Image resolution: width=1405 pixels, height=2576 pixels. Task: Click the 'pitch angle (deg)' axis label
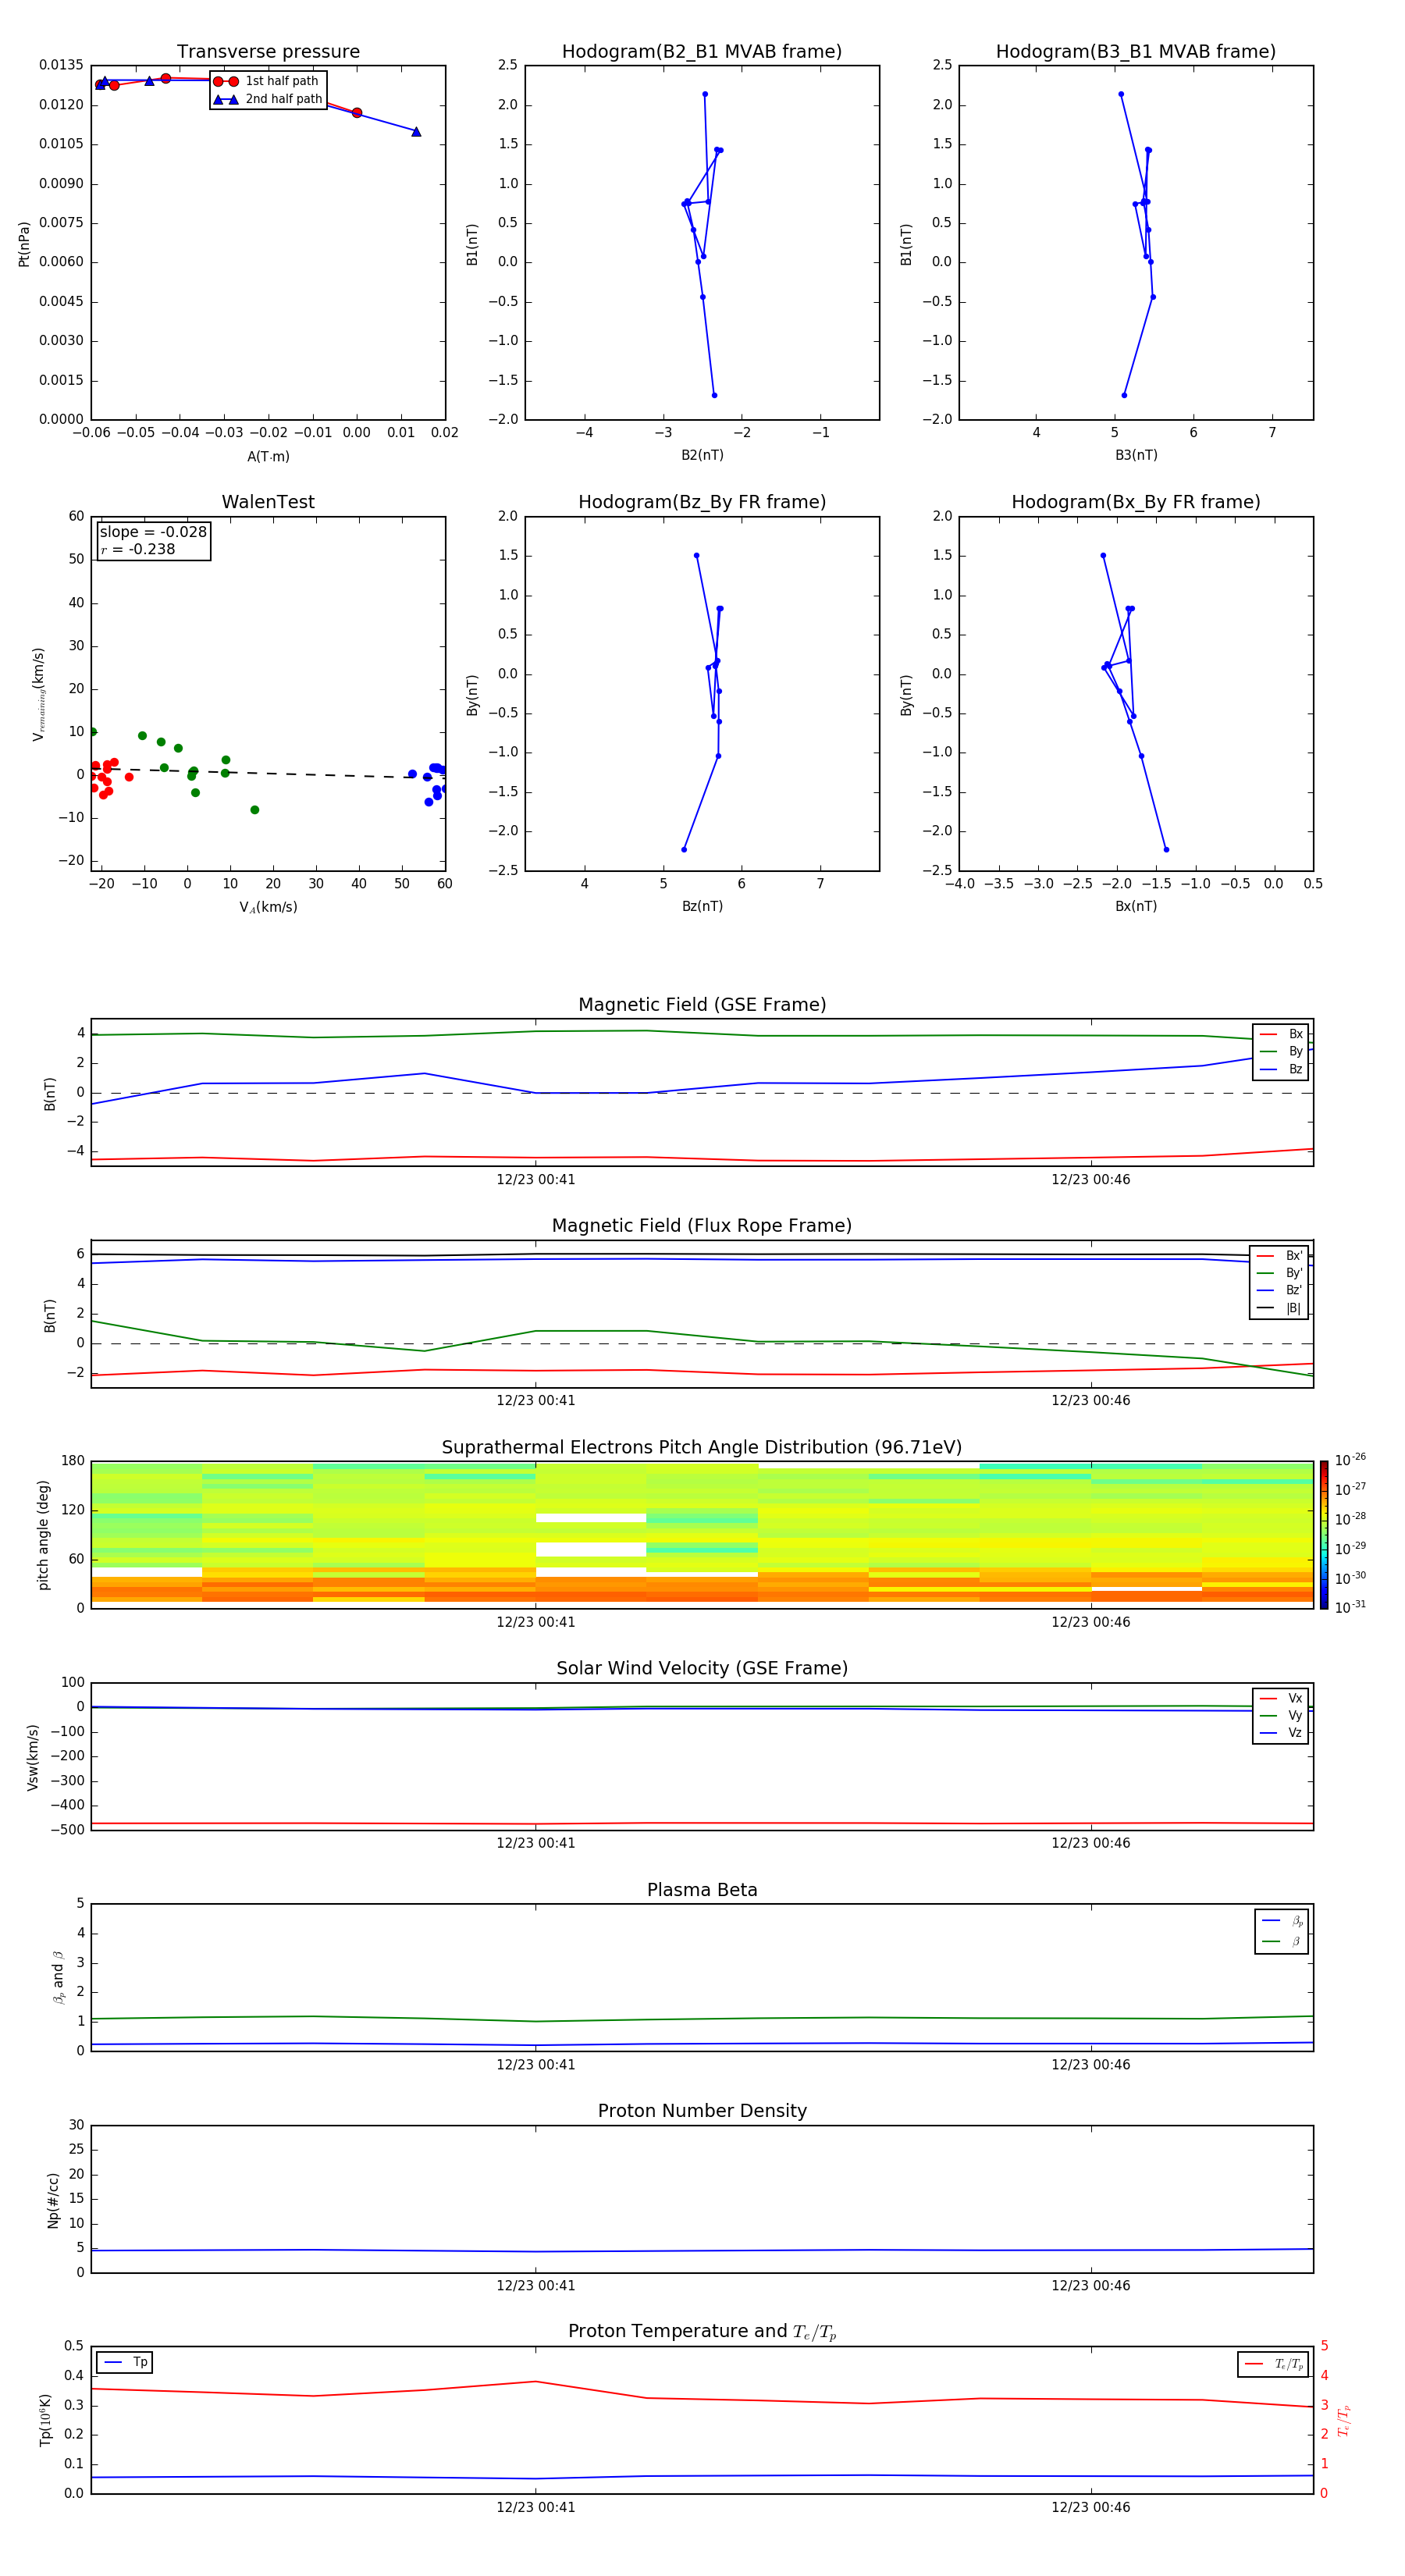point(43,1535)
